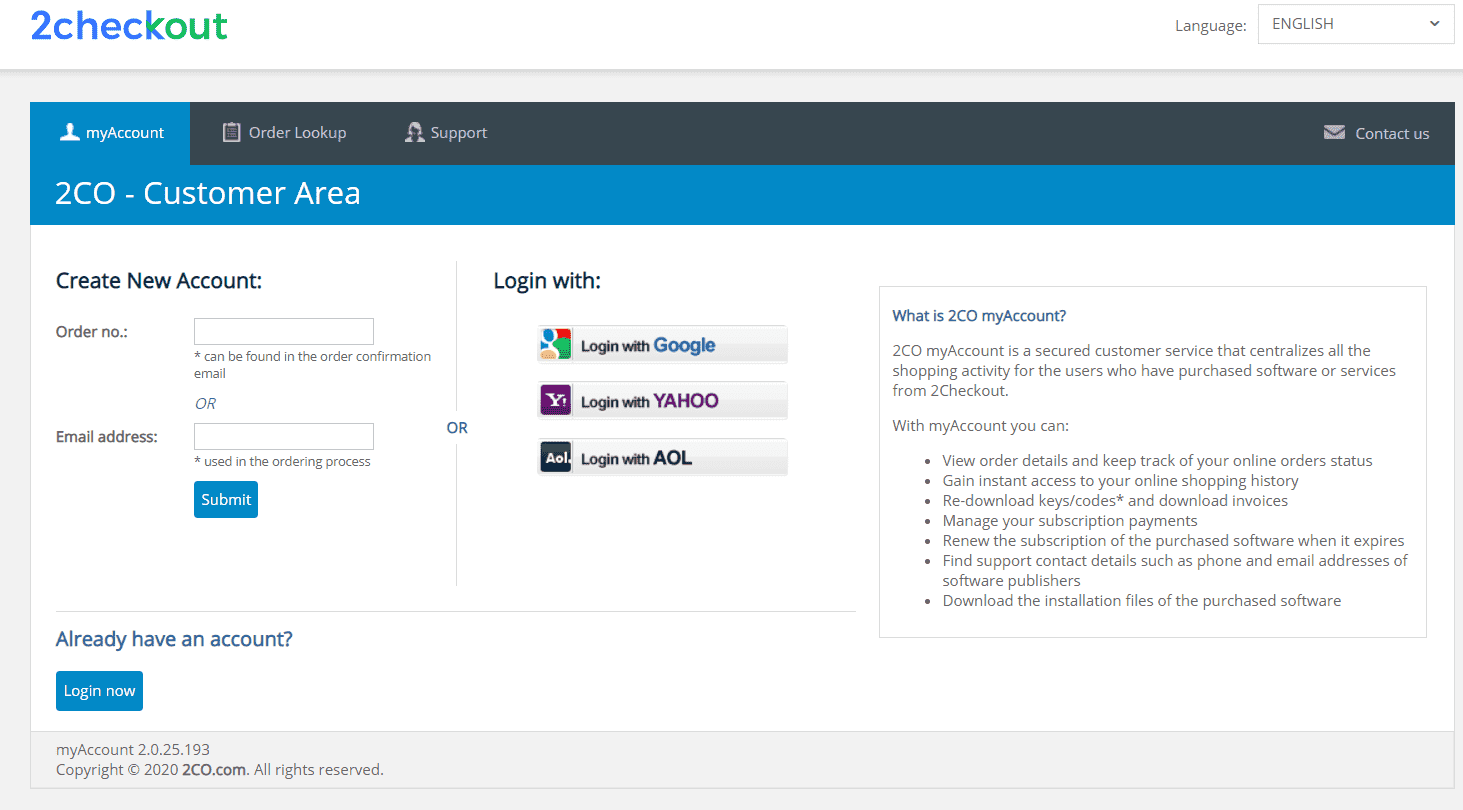Switch to the Support tab
1463x810 pixels.
[457, 132]
